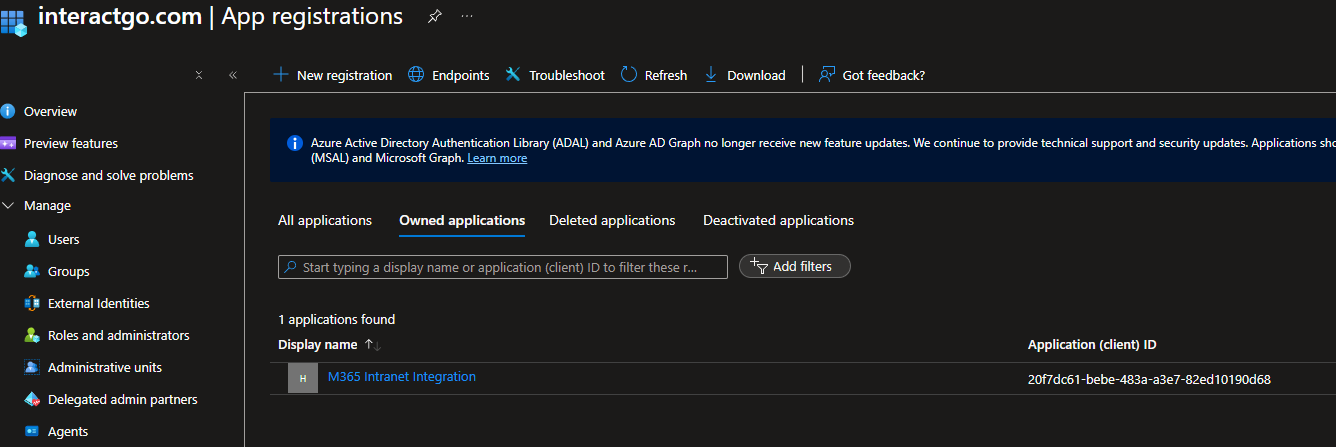This screenshot has width=1336, height=447.
Task: Click the blue info icon in the ADAL banner
Action: click(295, 143)
